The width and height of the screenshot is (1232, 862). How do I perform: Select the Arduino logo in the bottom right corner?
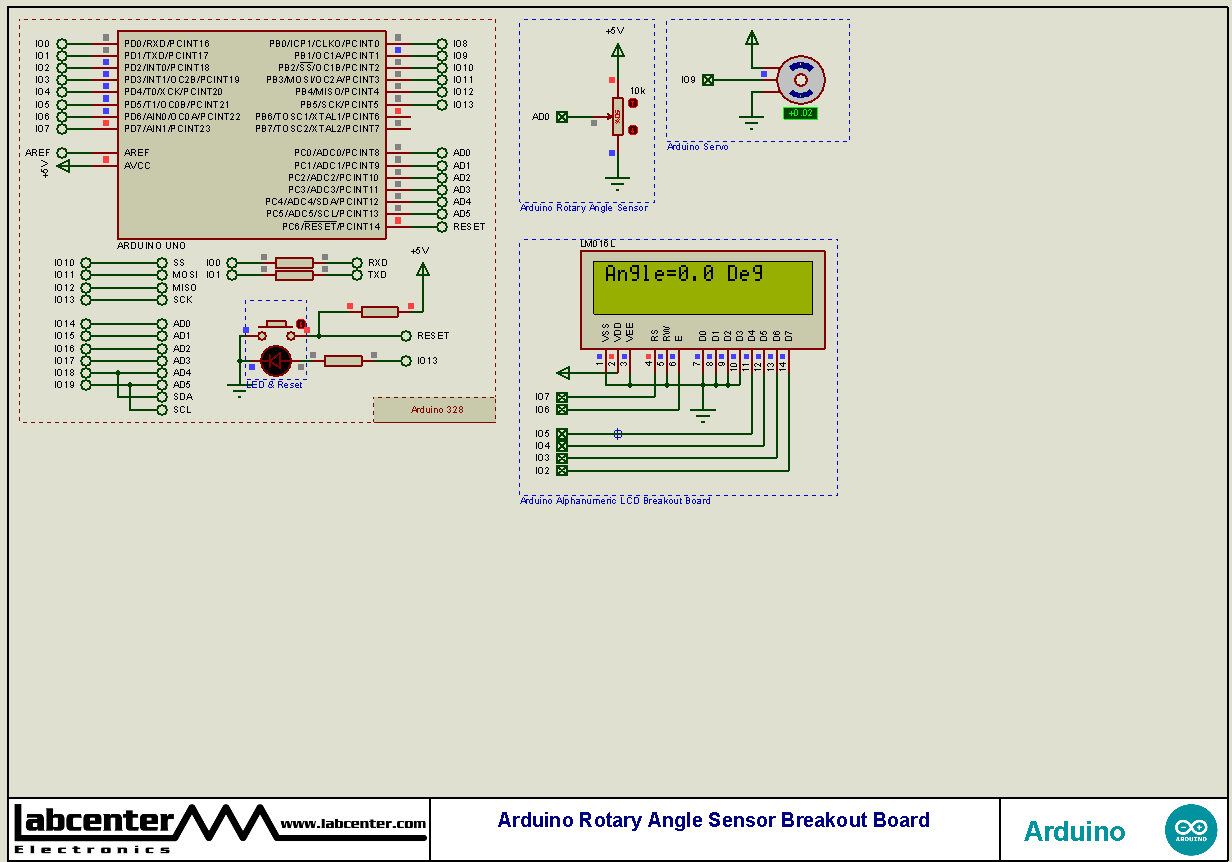pos(1191,830)
